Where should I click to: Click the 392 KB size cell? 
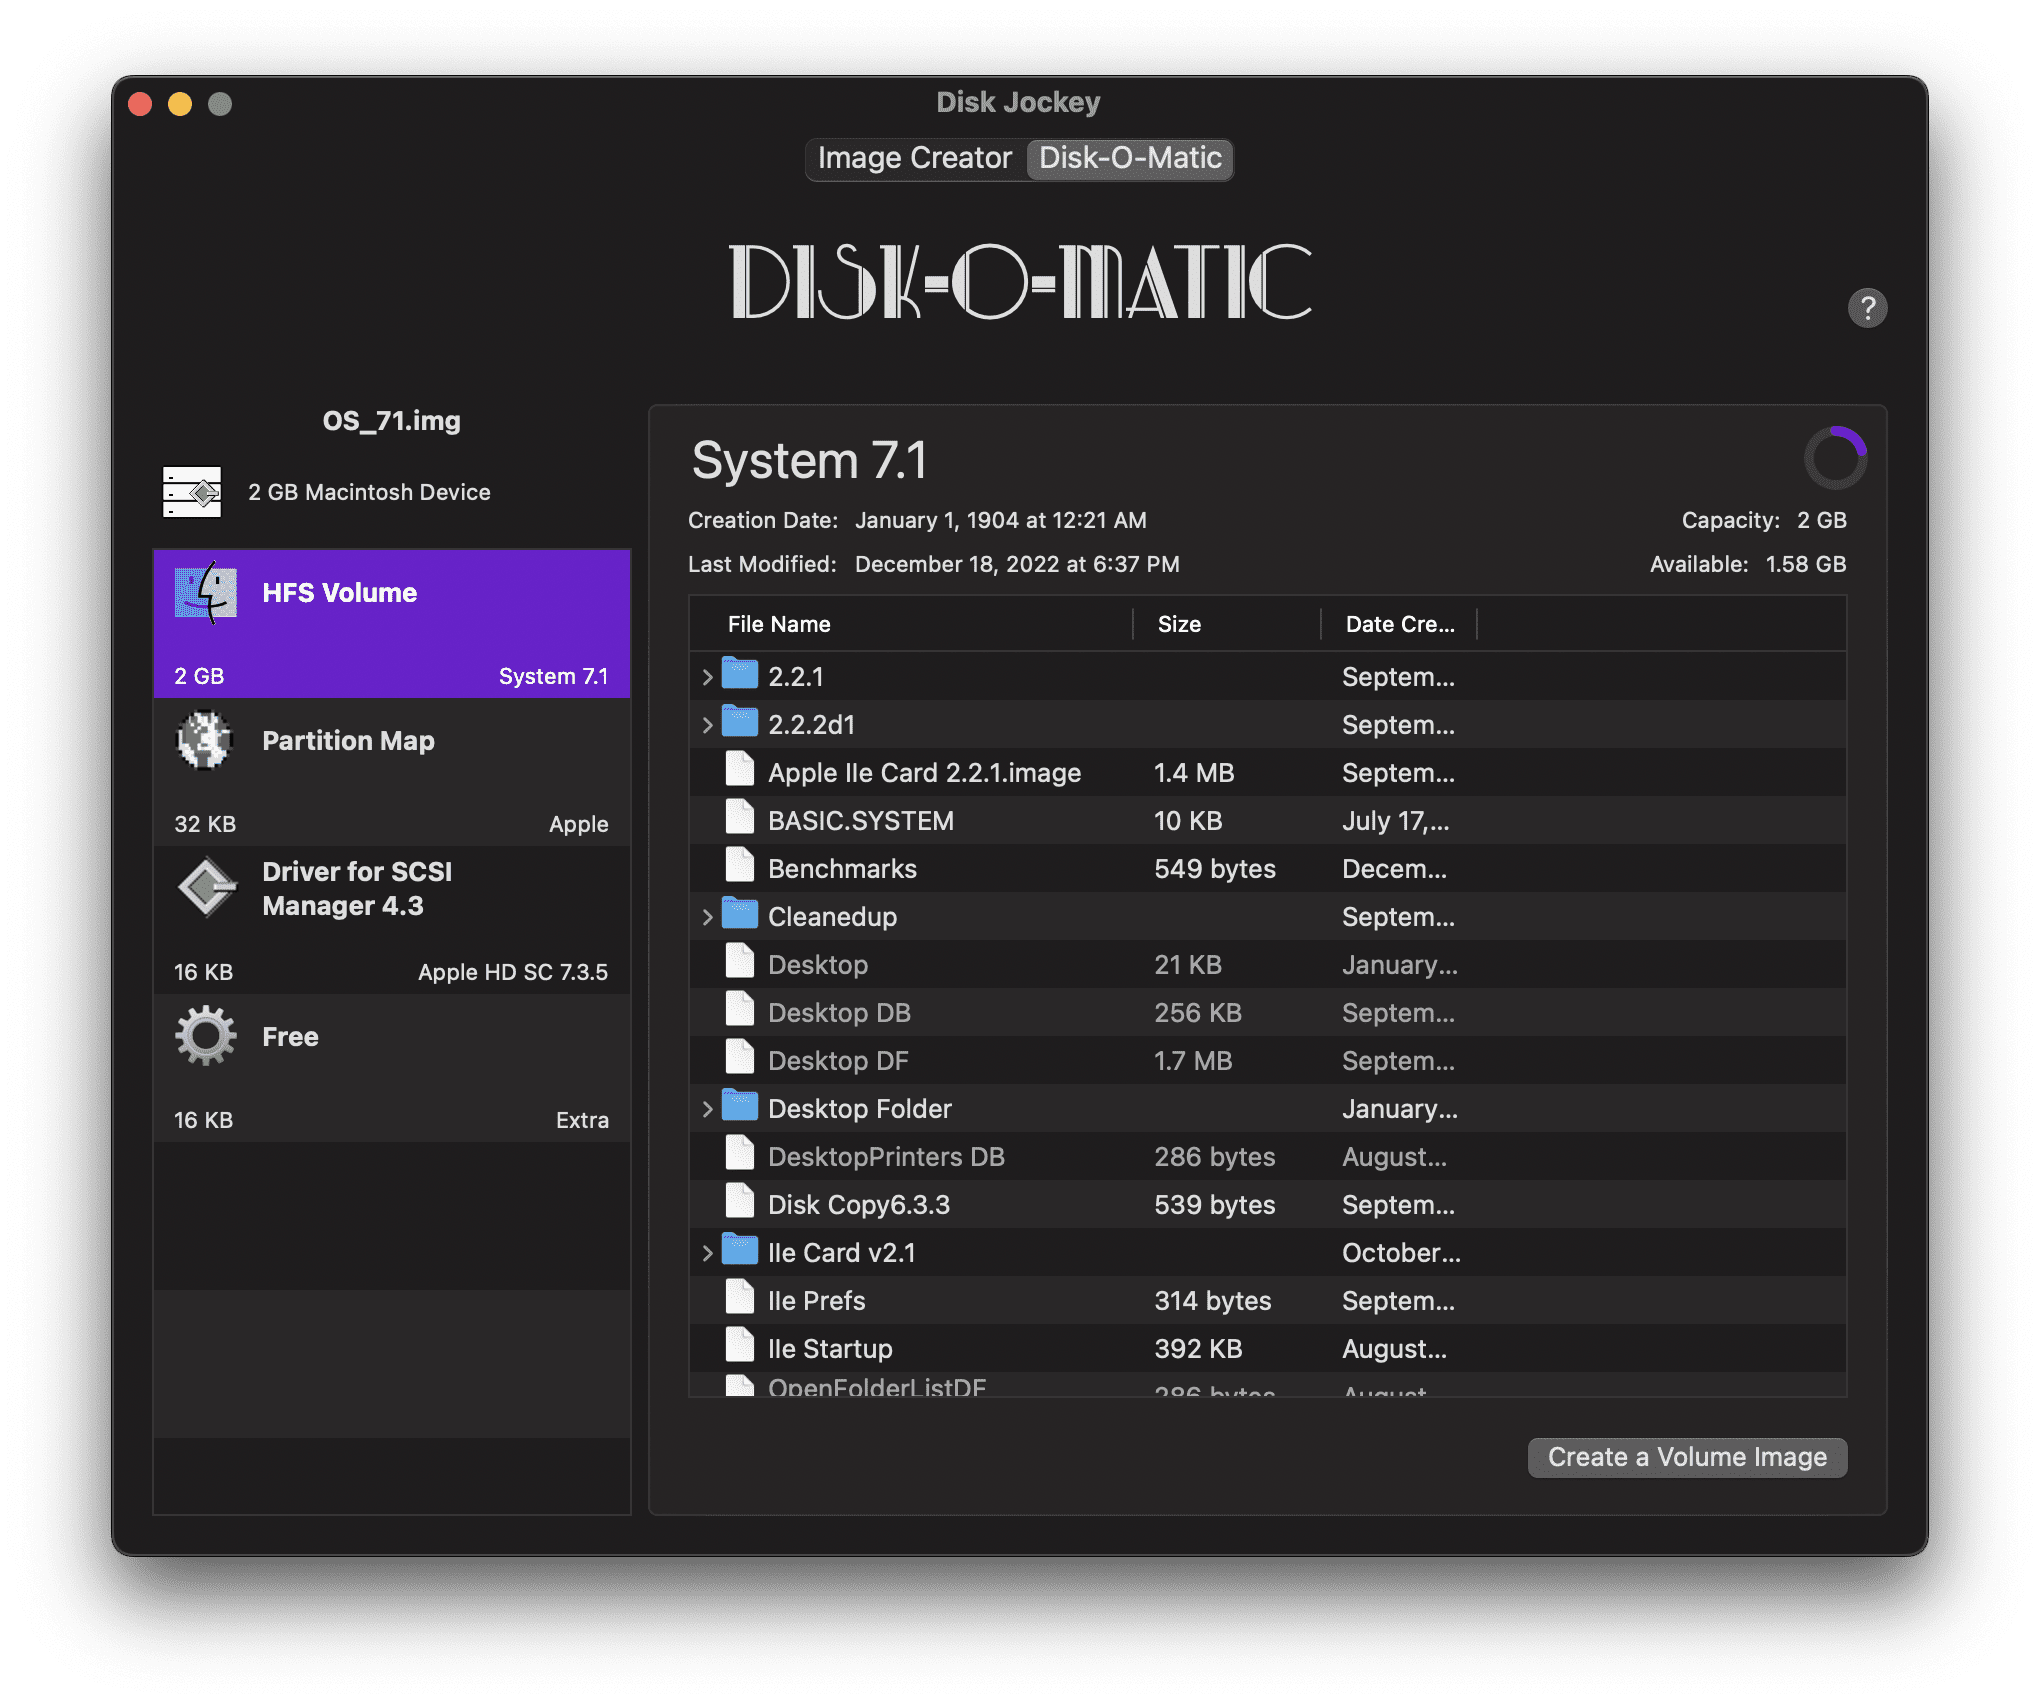(x=1198, y=1349)
